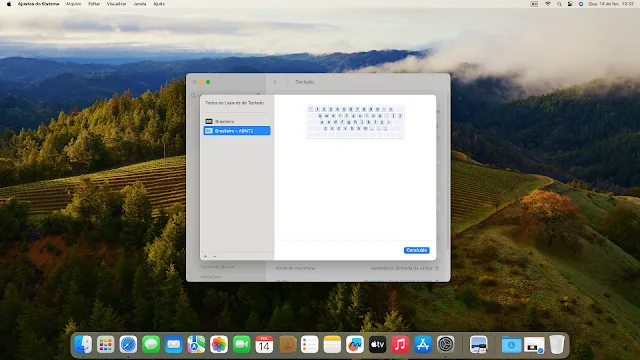Open Mail from the Dock
Image resolution: width=640 pixels, height=360 pixels.
coord(173,344)
